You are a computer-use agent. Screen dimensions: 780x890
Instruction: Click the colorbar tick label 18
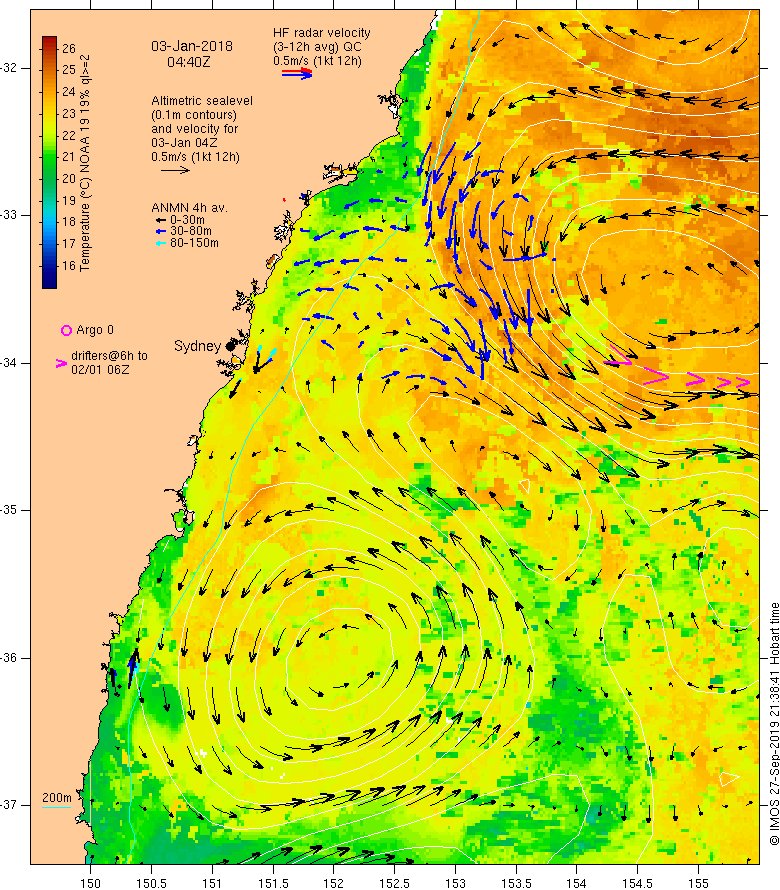pyautogui.click(x=69, y=222)
